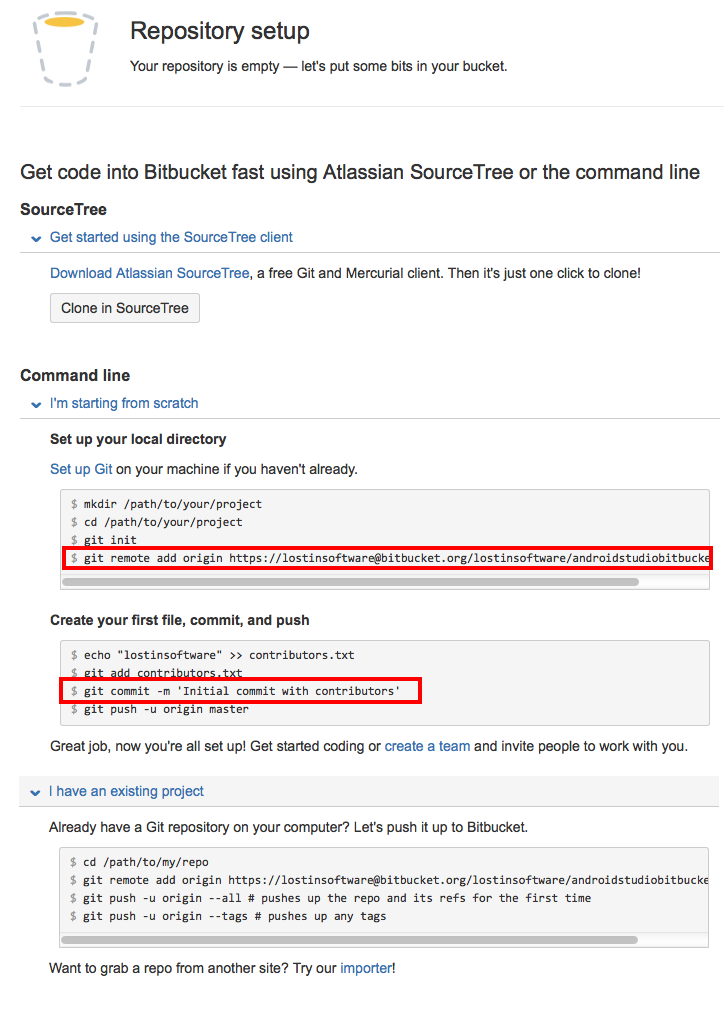The image size is (724, 1010).
Task: Click the git push -u origin master line
Action: [x=165, y=709]
